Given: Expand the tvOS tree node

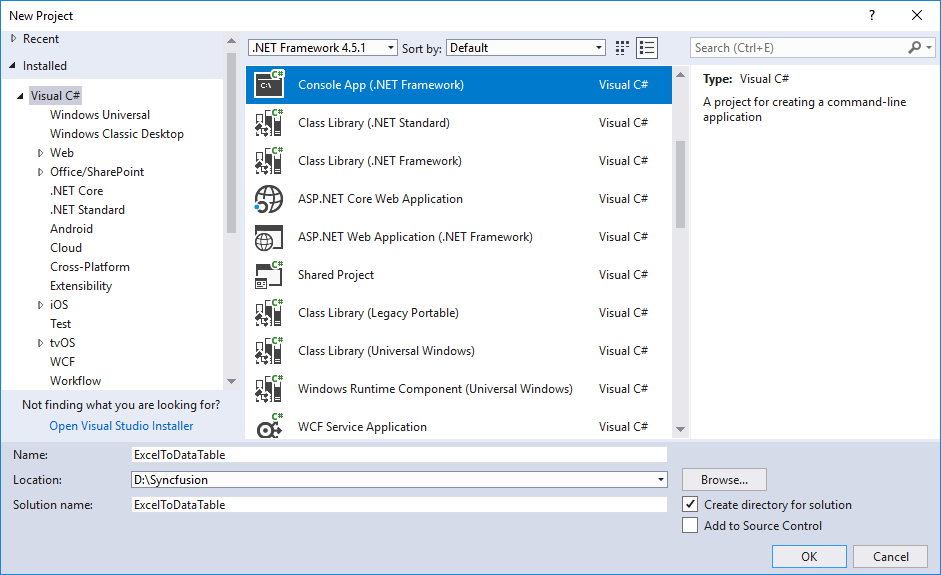Looking at the screenshot, I should 40,343.
